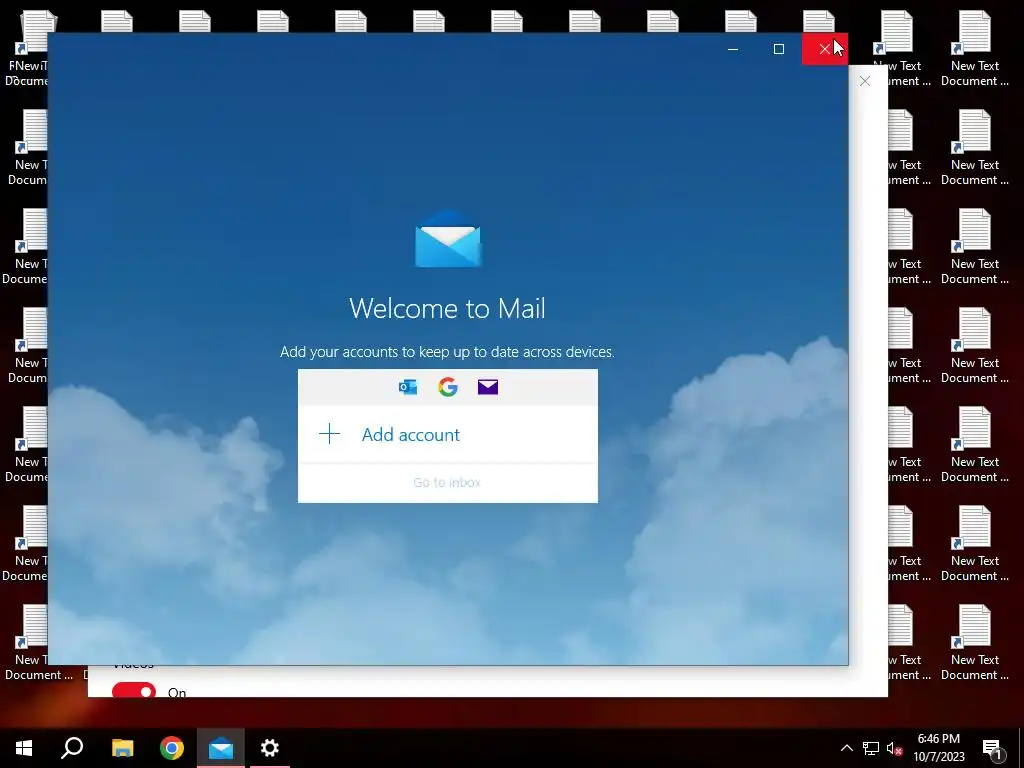Viewport: 1024px width, 768px height.
Task: Select the Mail app taskbar icon
Action: coord(221,748)
